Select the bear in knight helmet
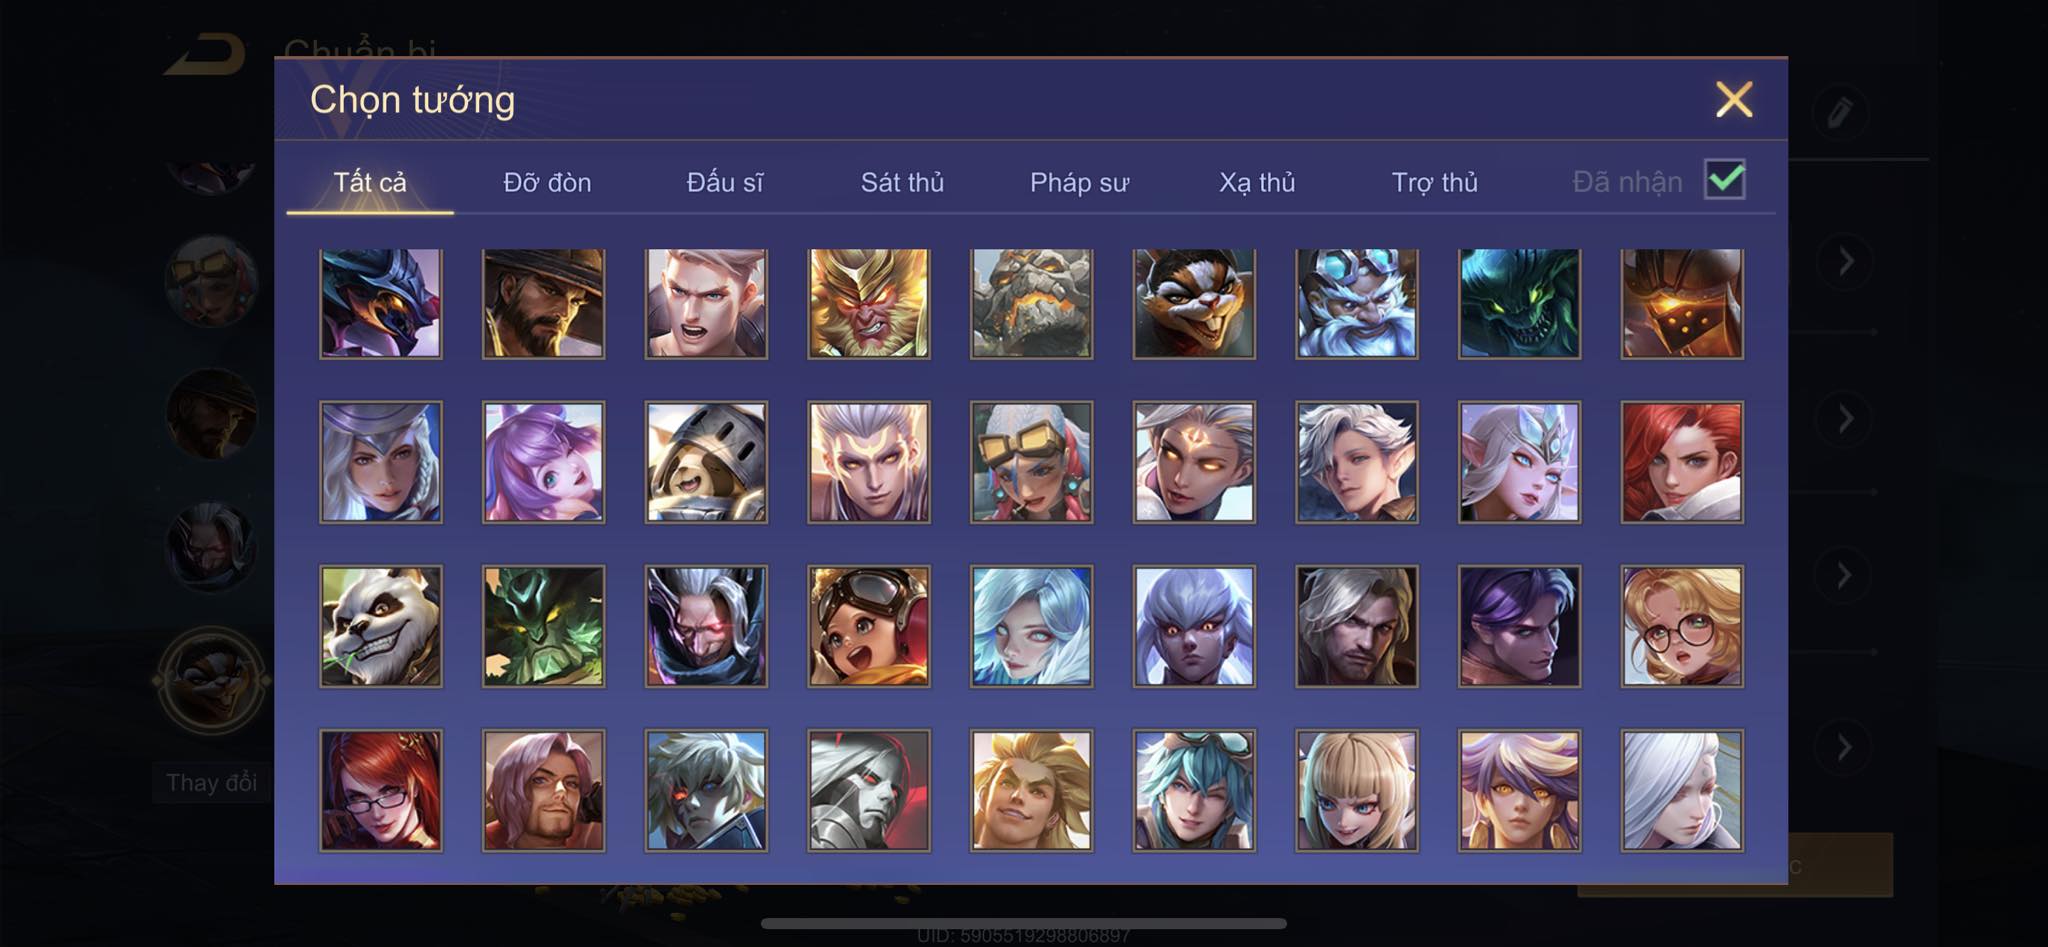2048x947 pixels. [x=707, y=462]
